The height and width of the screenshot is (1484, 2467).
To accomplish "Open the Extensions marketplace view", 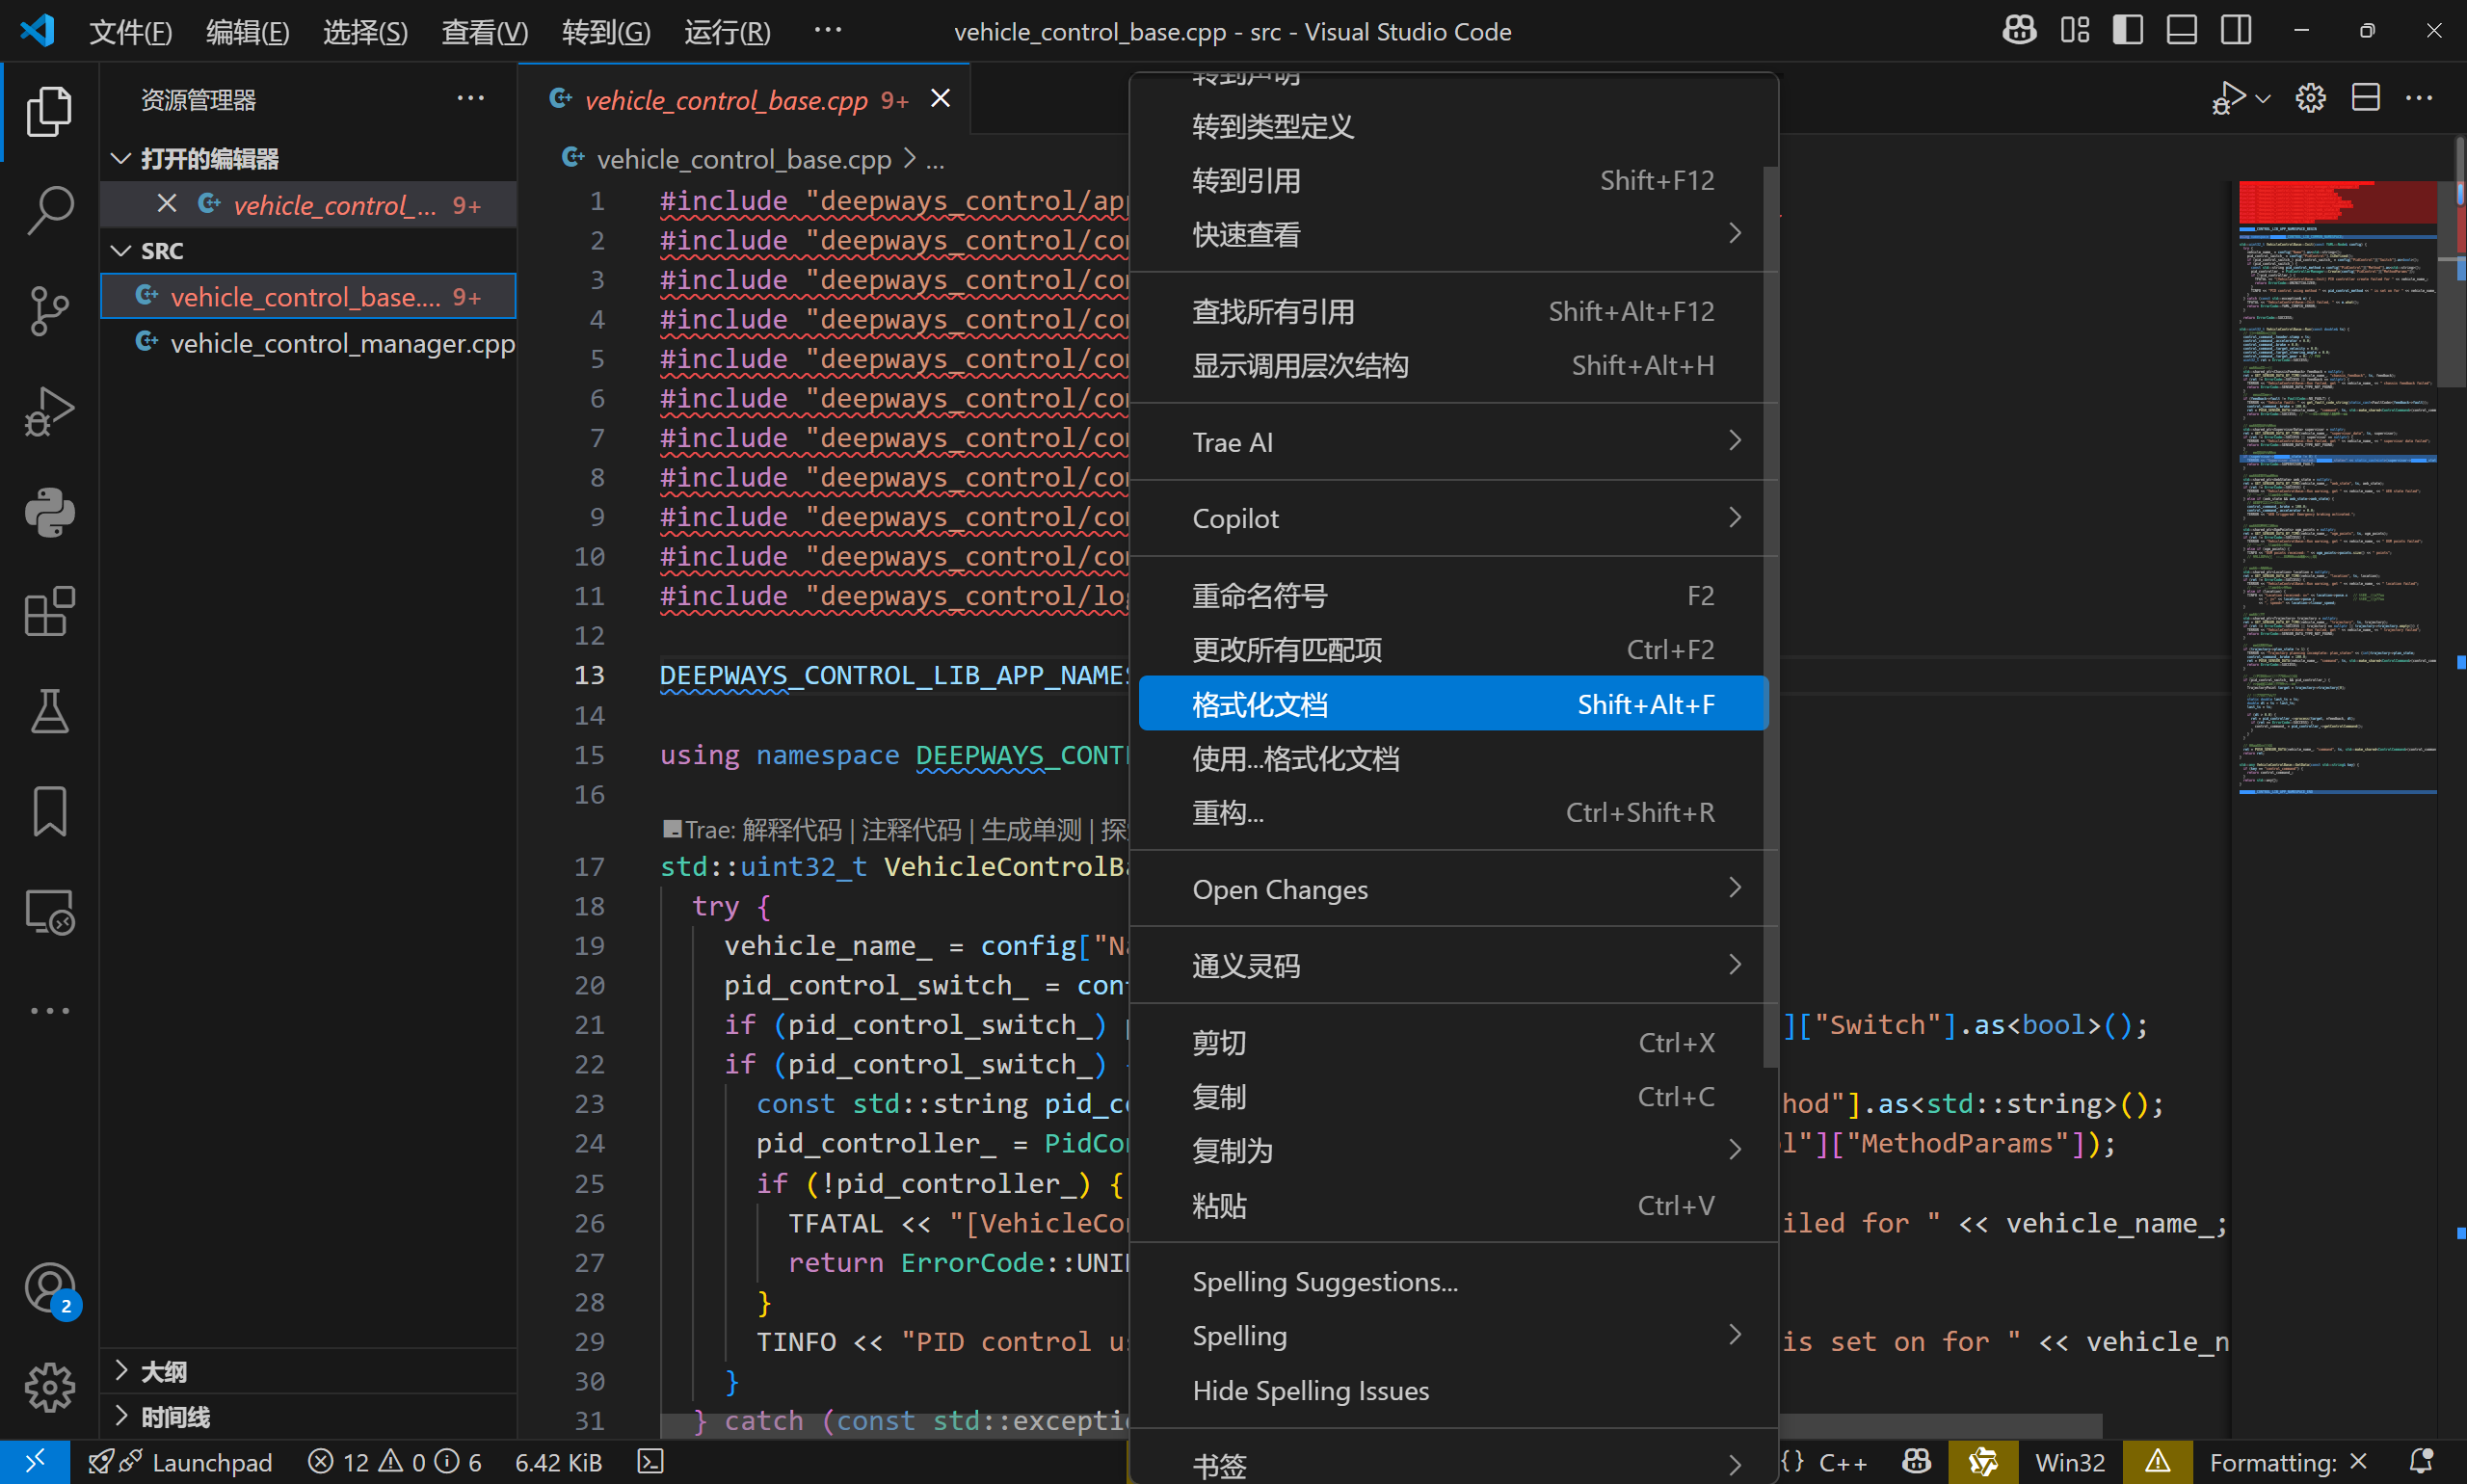I will click(49, 611).
